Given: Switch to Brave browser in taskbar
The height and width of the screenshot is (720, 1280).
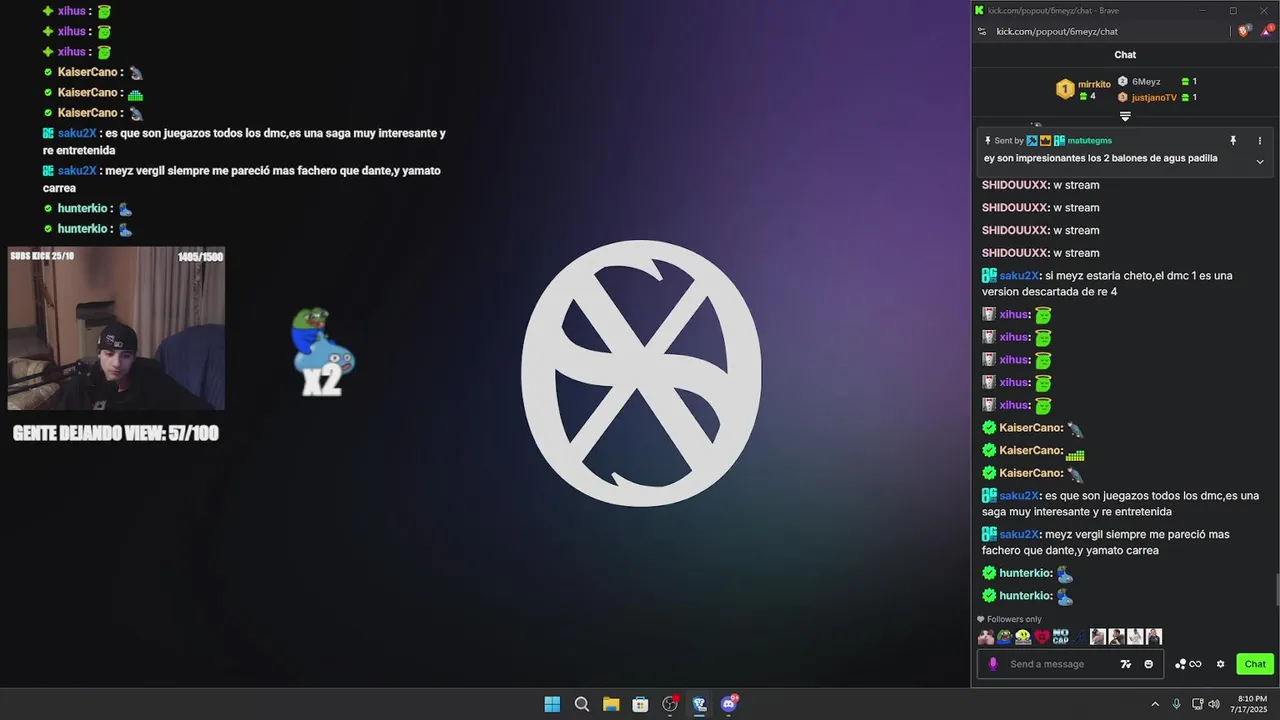Looking at the screenshot, I should [x=699, y=704].
